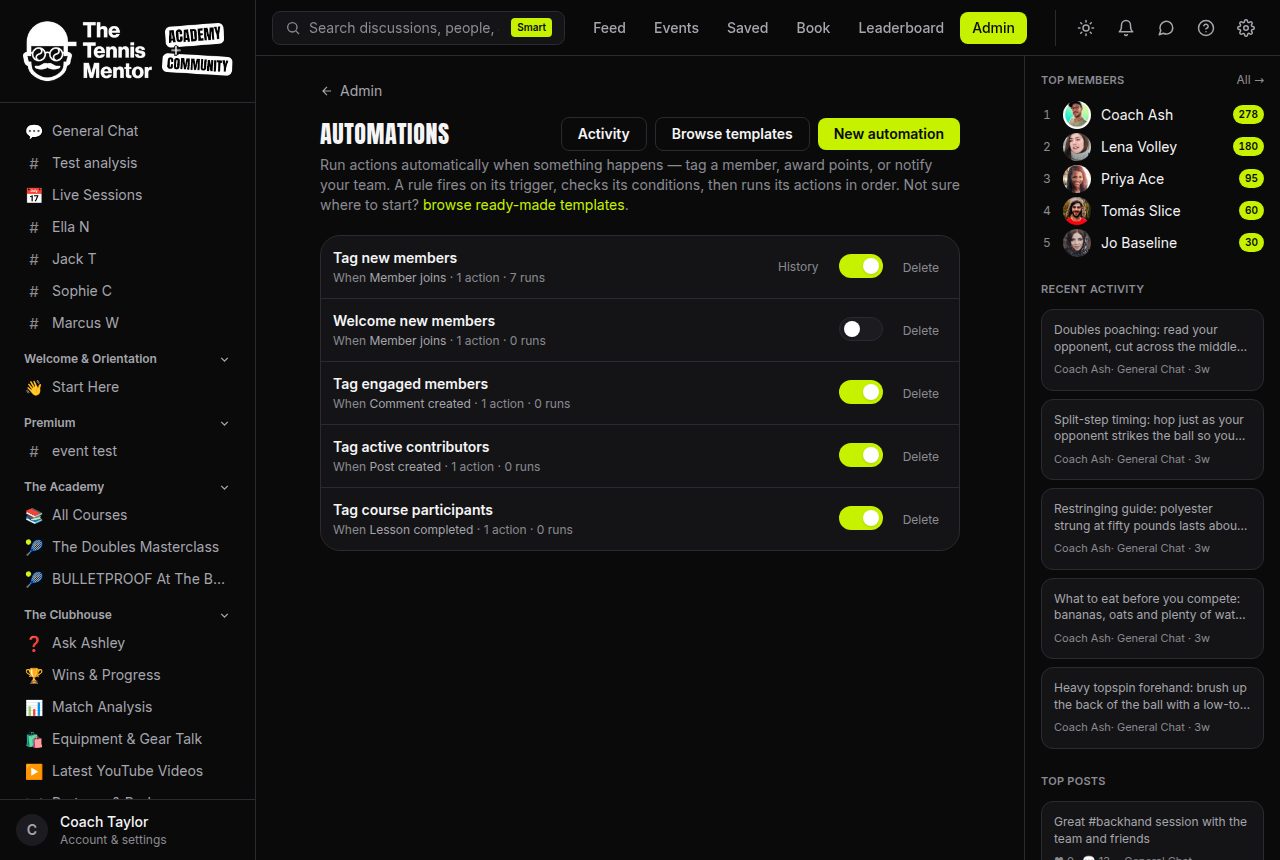Viewport: 1280px width, 860px height.
Task: Enable the Welcome new members automation
Action: pyautogui.click(x=861, y=329)
